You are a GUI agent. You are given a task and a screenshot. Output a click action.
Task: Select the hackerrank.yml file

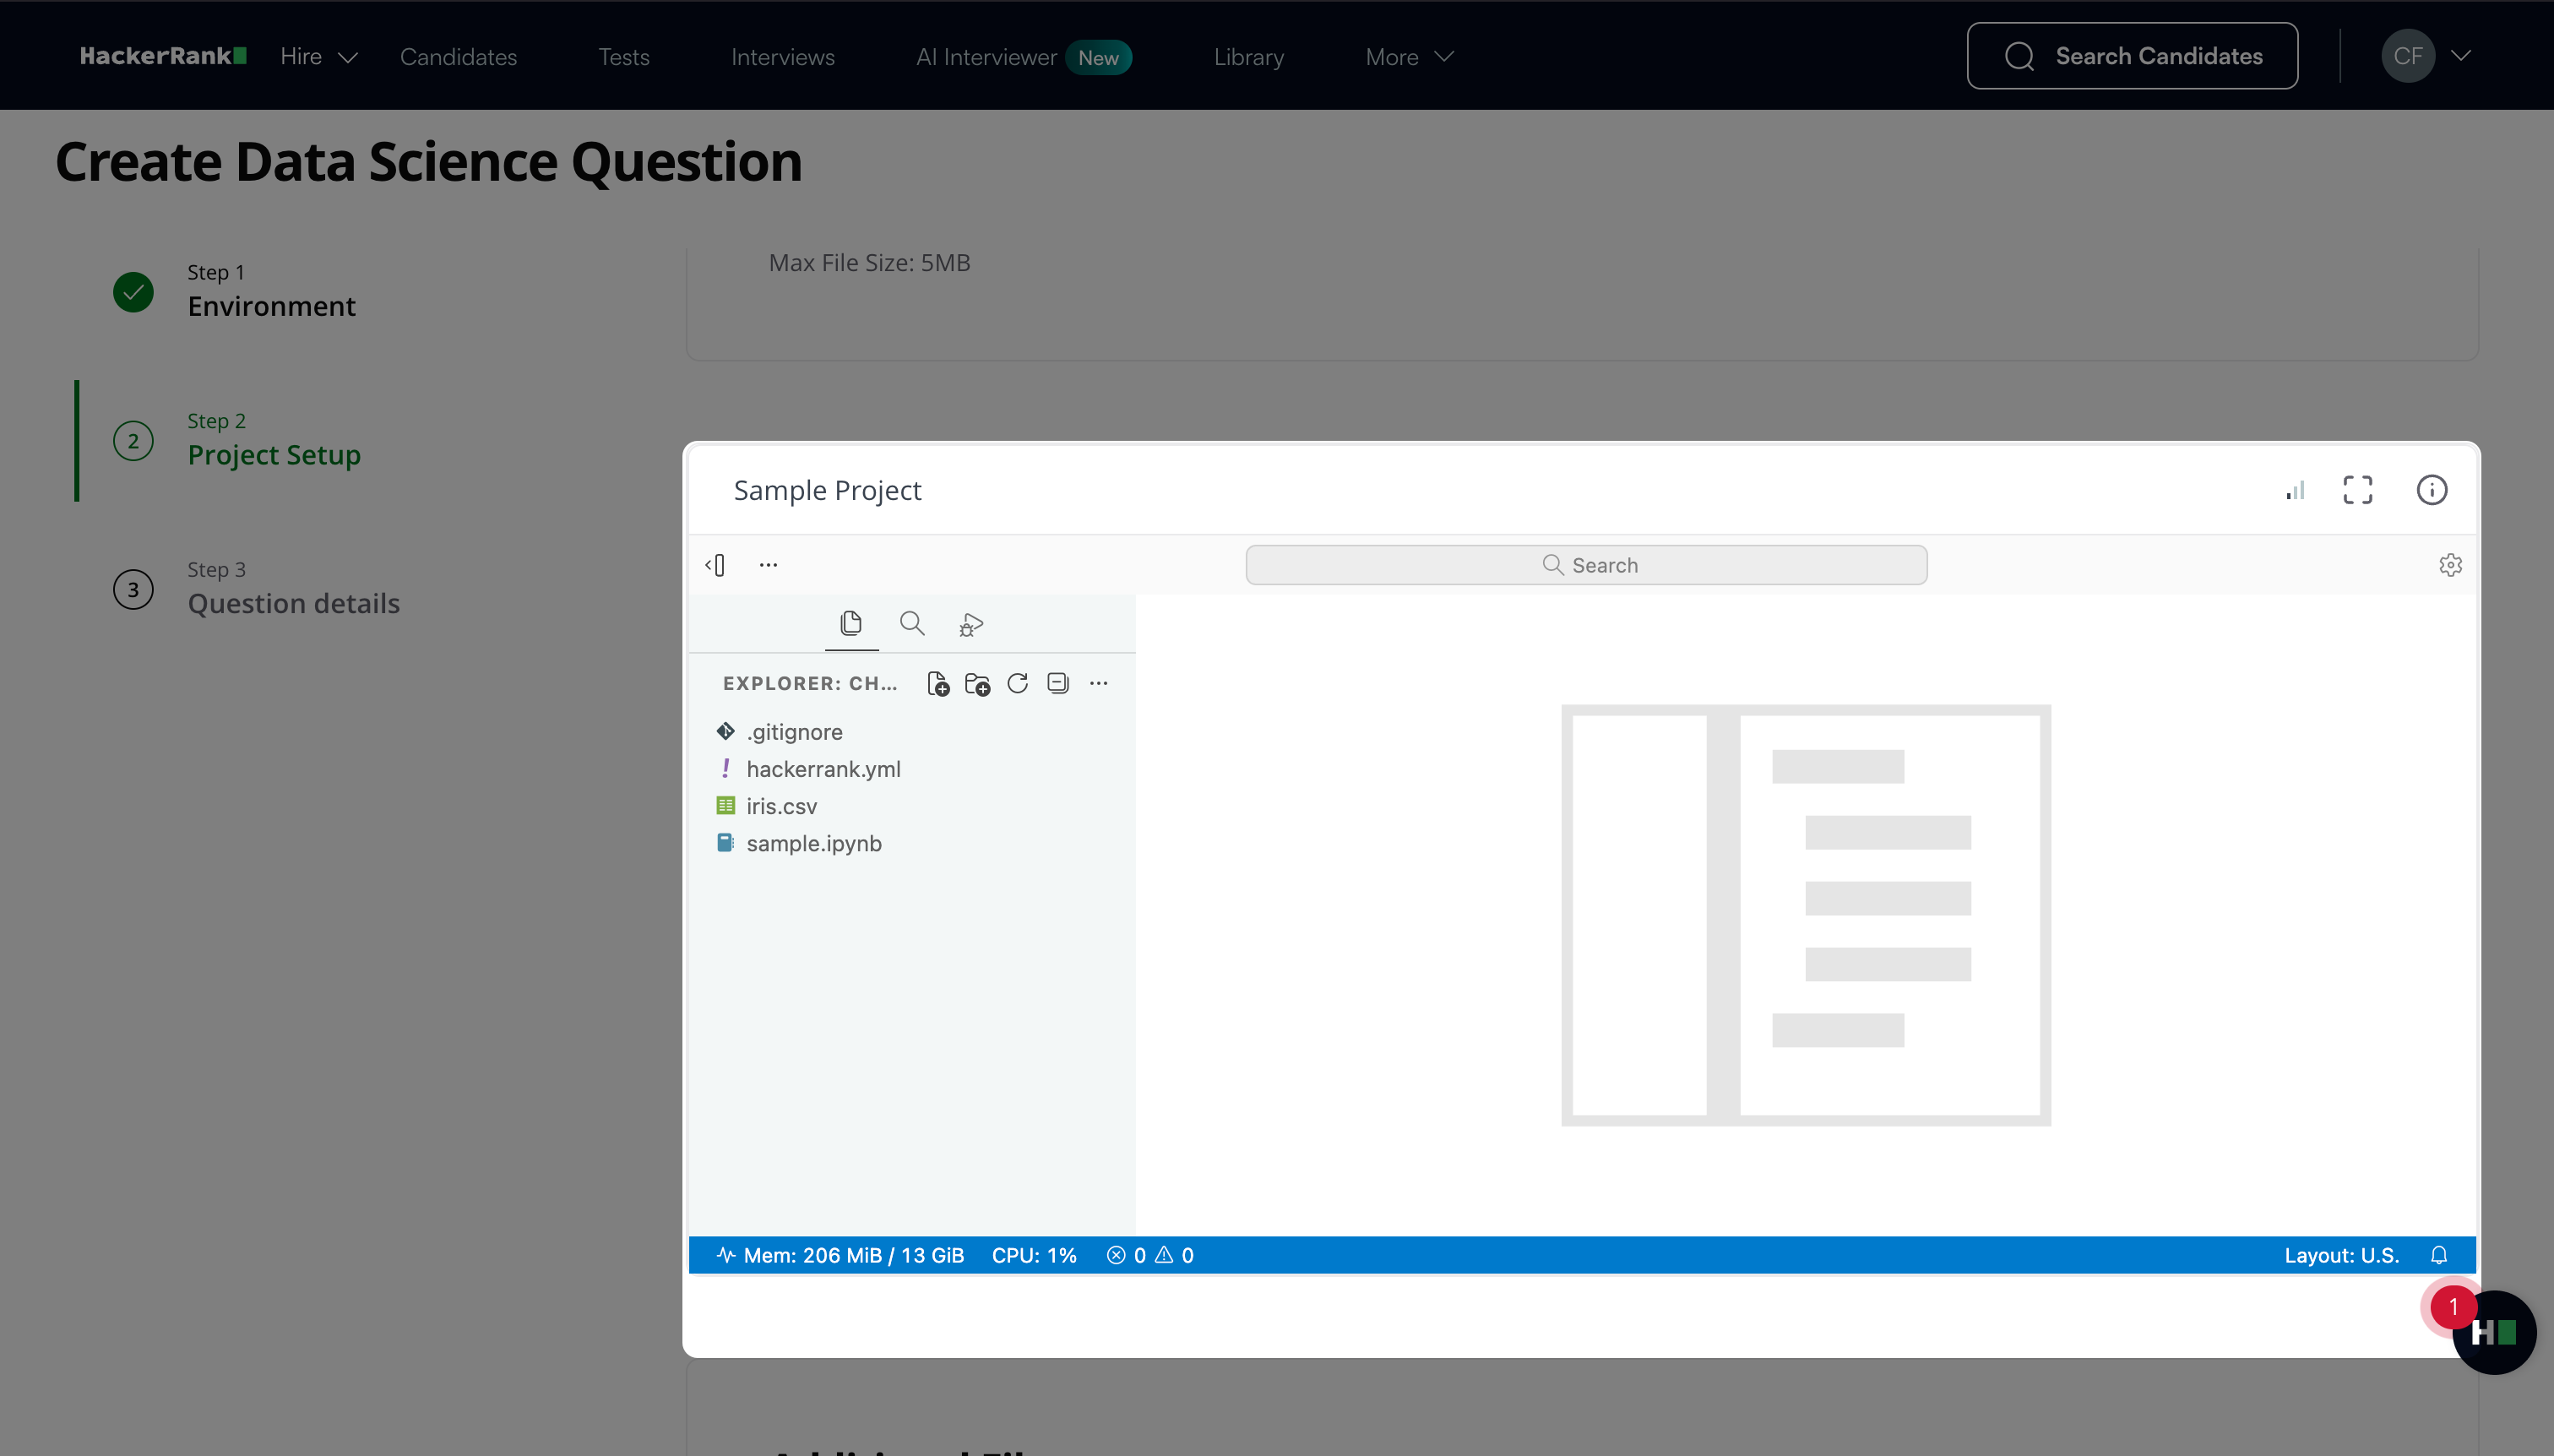[823, 769]
